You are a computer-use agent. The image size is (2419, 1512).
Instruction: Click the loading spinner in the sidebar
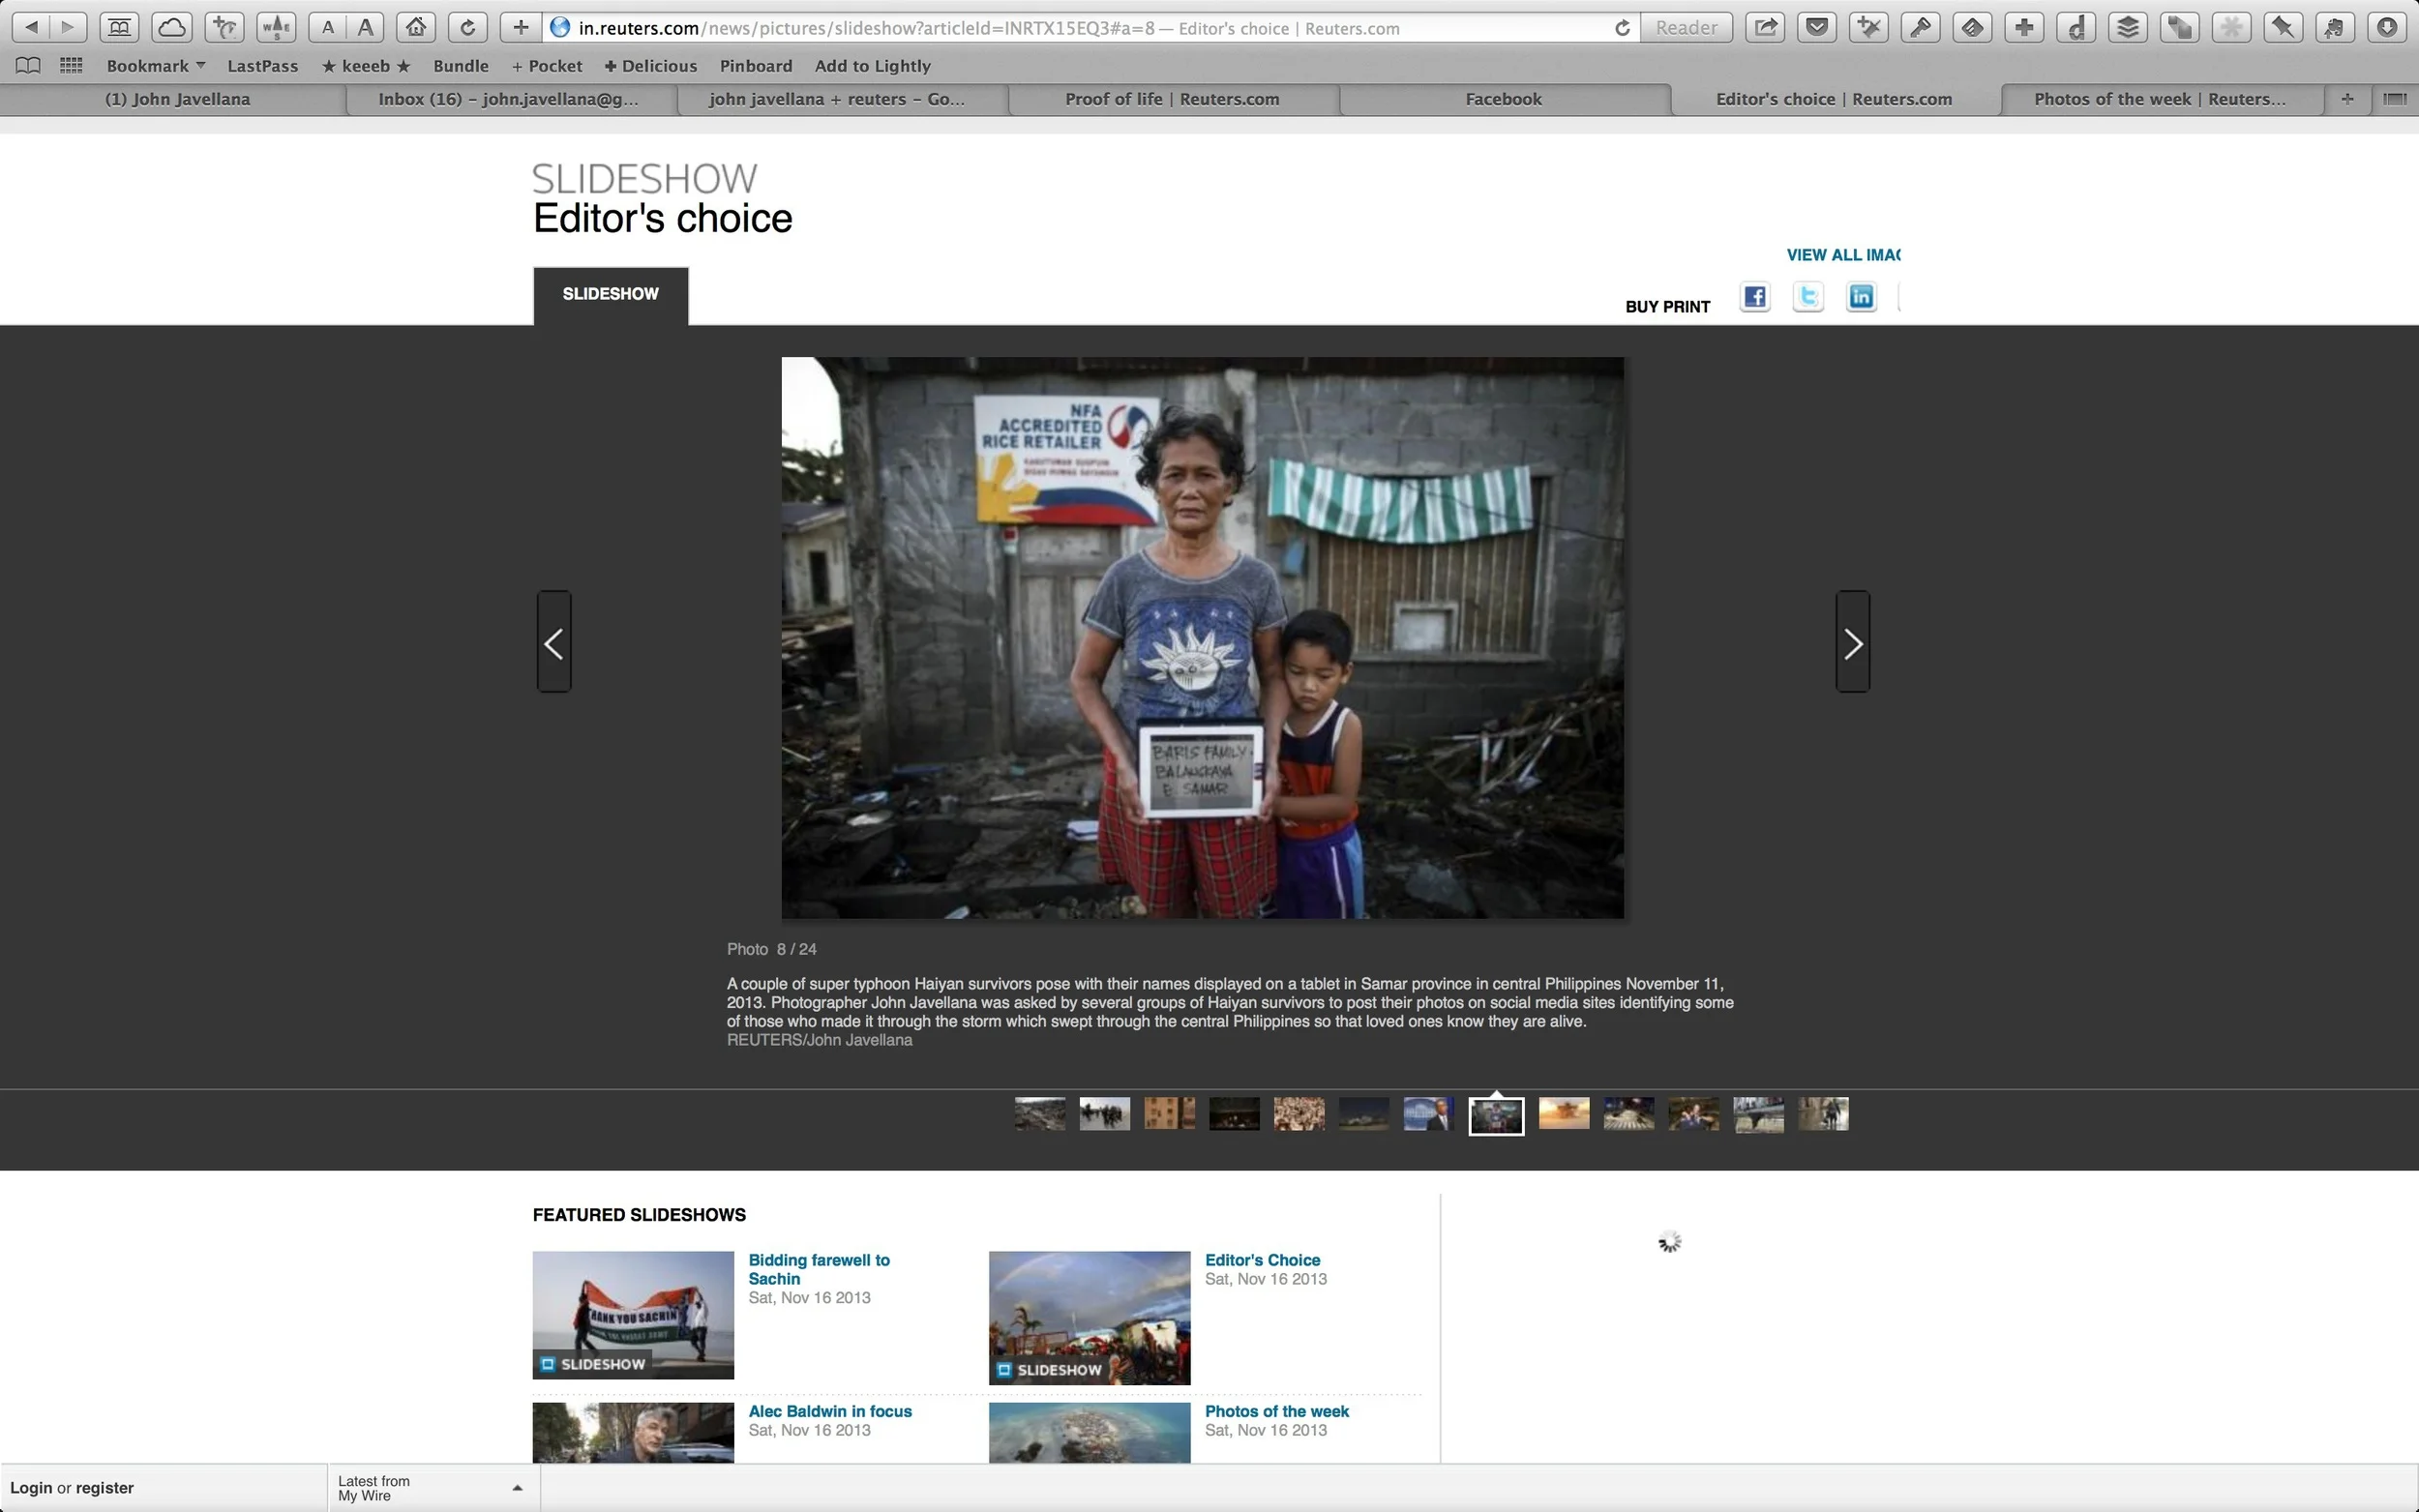pos(1671,1240)
